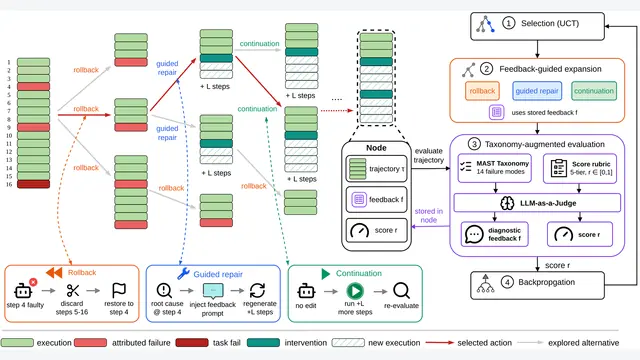This screenshot has height=360, width=640.
Task: Click the 'Selection (UCT)' label
Action: click(550, 23)
